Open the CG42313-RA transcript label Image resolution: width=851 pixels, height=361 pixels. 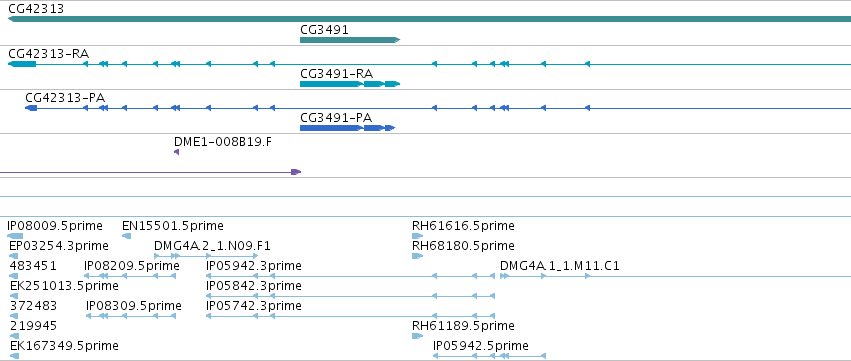(49, 53)
